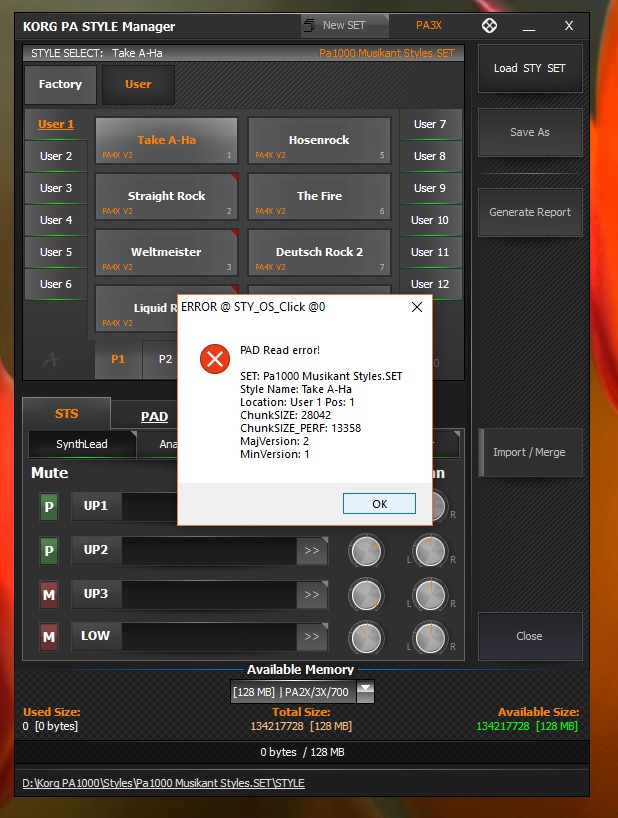The image size is (618, 818).
Task: Click the New SET button
Action: [x=345, y=26]
